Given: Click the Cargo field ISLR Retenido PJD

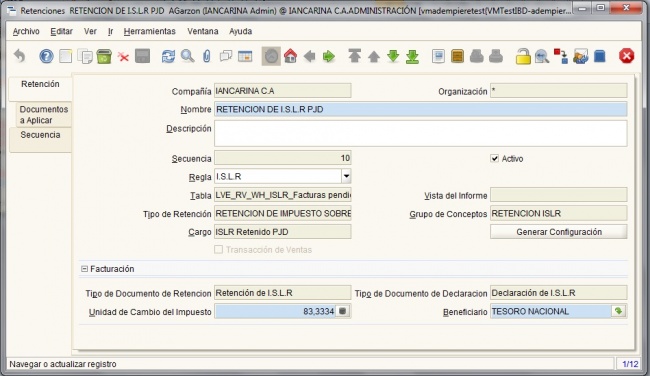Looking at the screenshot, I should 283,232.
